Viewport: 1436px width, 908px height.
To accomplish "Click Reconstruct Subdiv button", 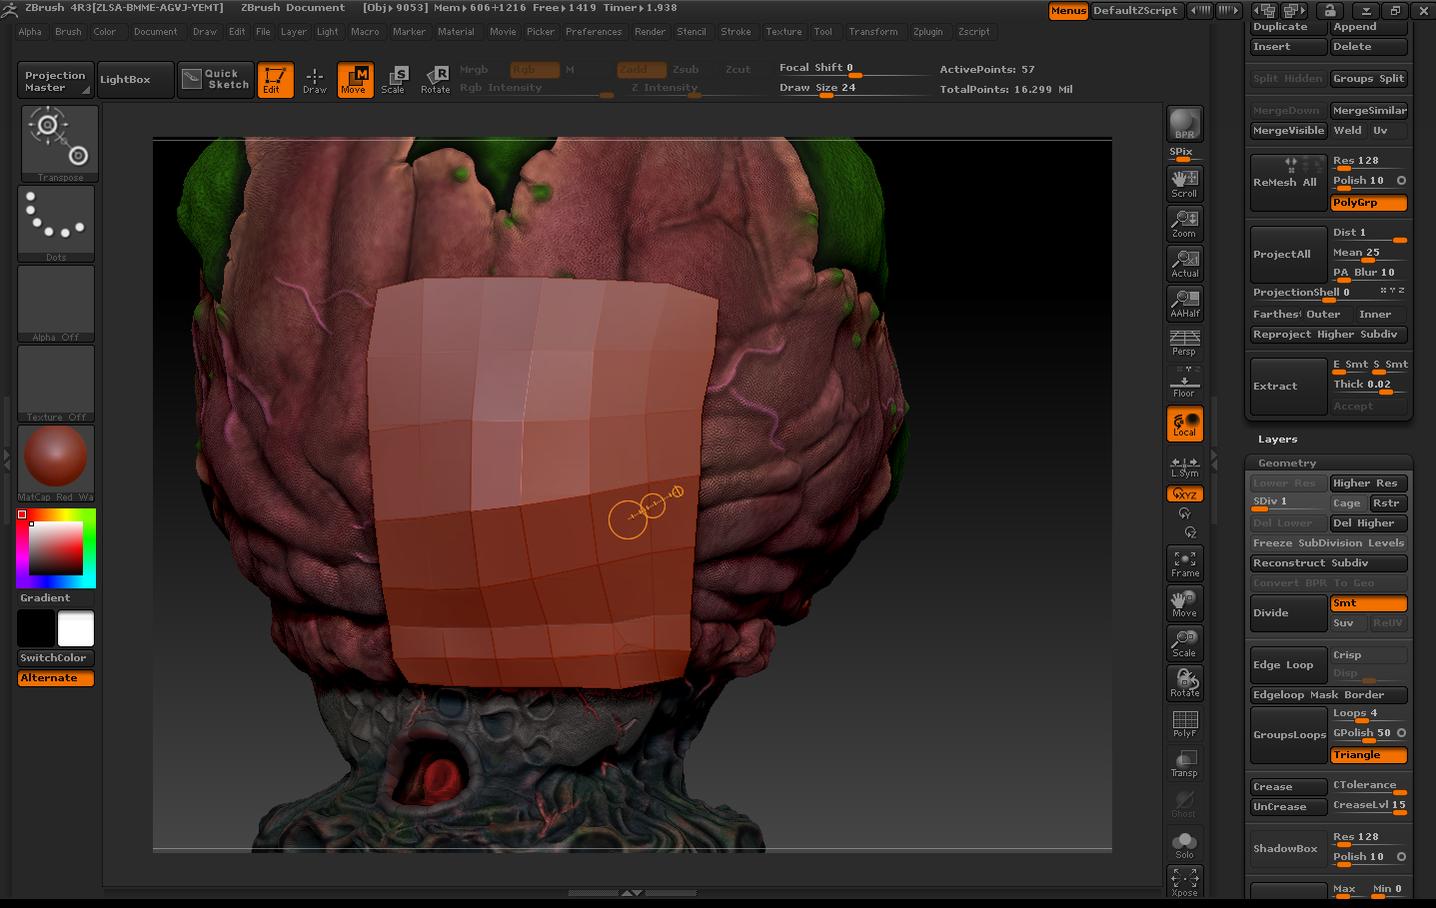I will (1328, 563).
